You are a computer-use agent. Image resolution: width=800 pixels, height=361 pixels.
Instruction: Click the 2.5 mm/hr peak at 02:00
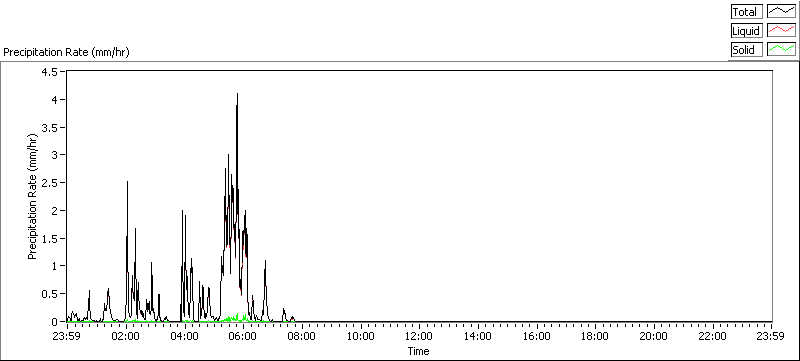(x=128, y=182)
